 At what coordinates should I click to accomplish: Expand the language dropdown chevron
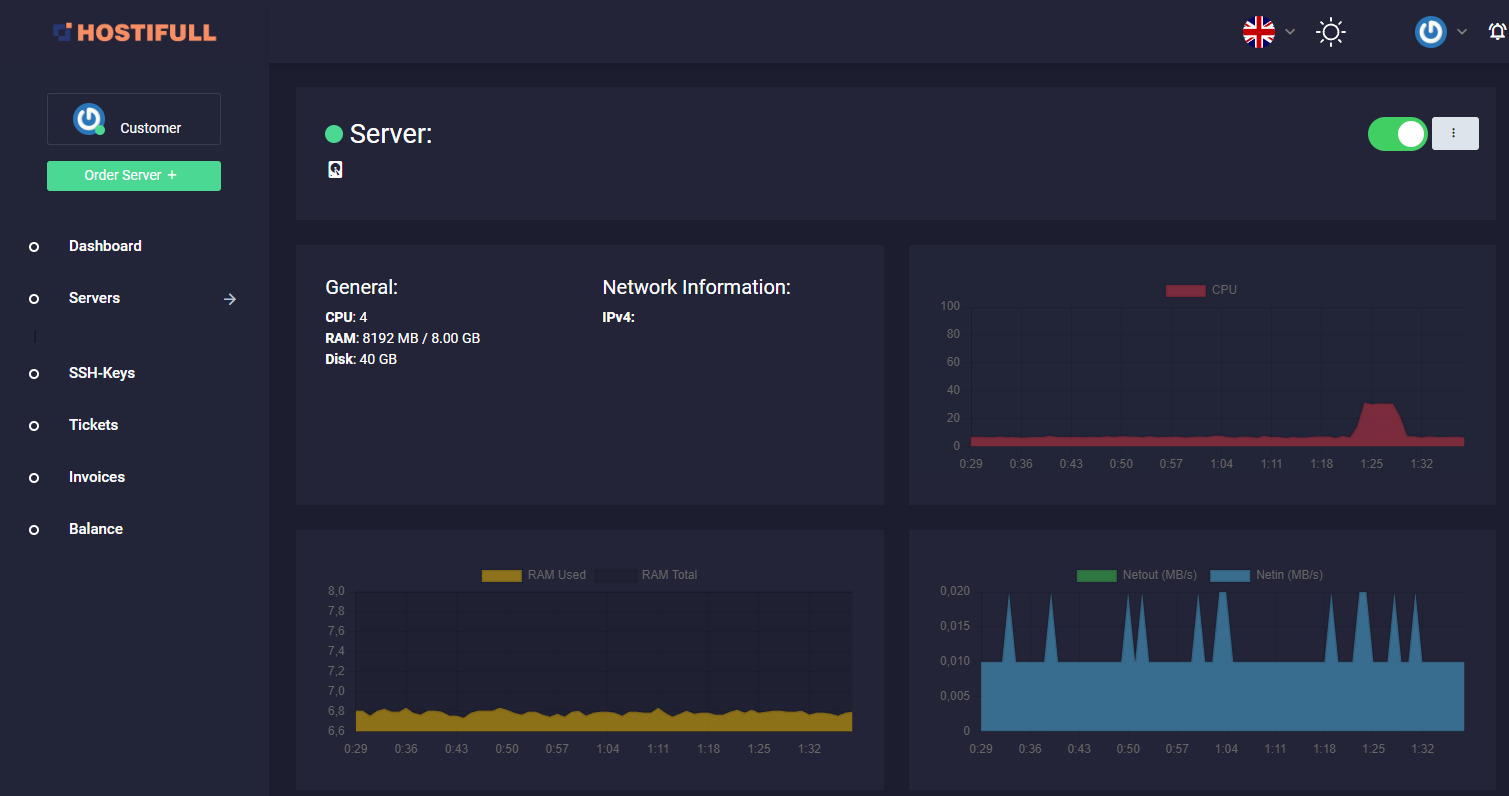click(x=1290, y=32)
